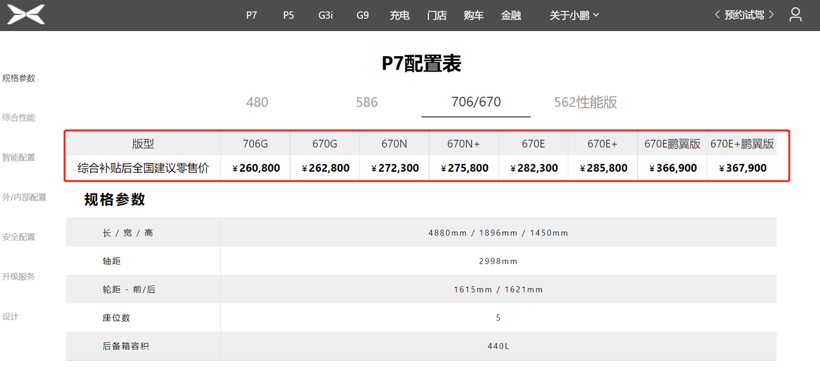This screenshot has height=368, width=820.
Task: Click the seat count value 5
Action: click(498, 317)
